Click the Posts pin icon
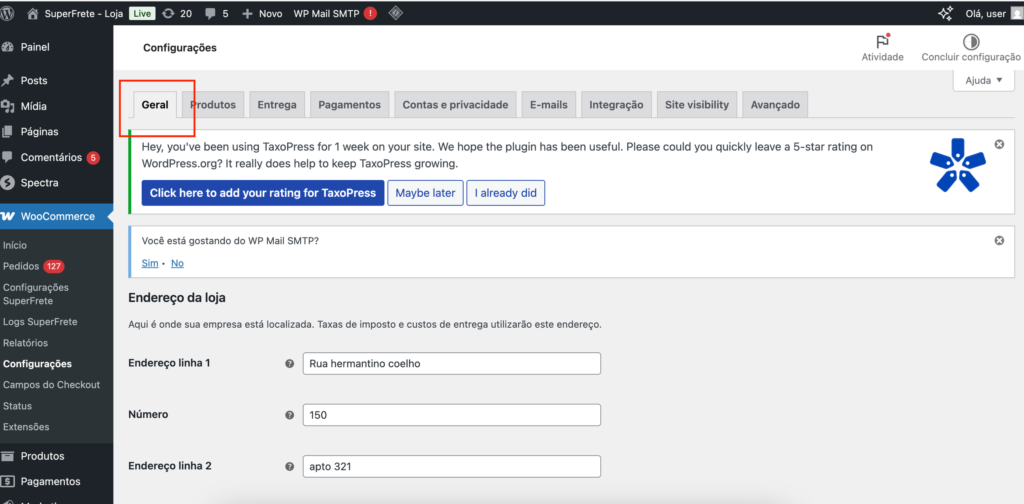This screenshot has width=1024, height=504. point(8,81)
